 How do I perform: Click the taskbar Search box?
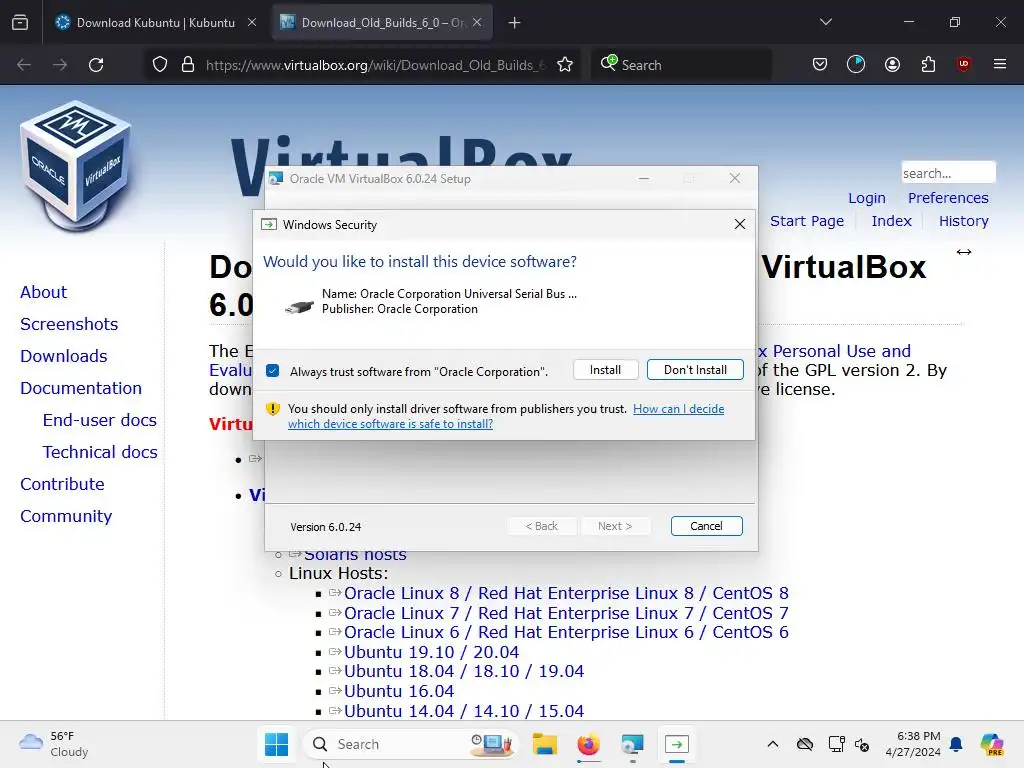(x=410, y=744)
